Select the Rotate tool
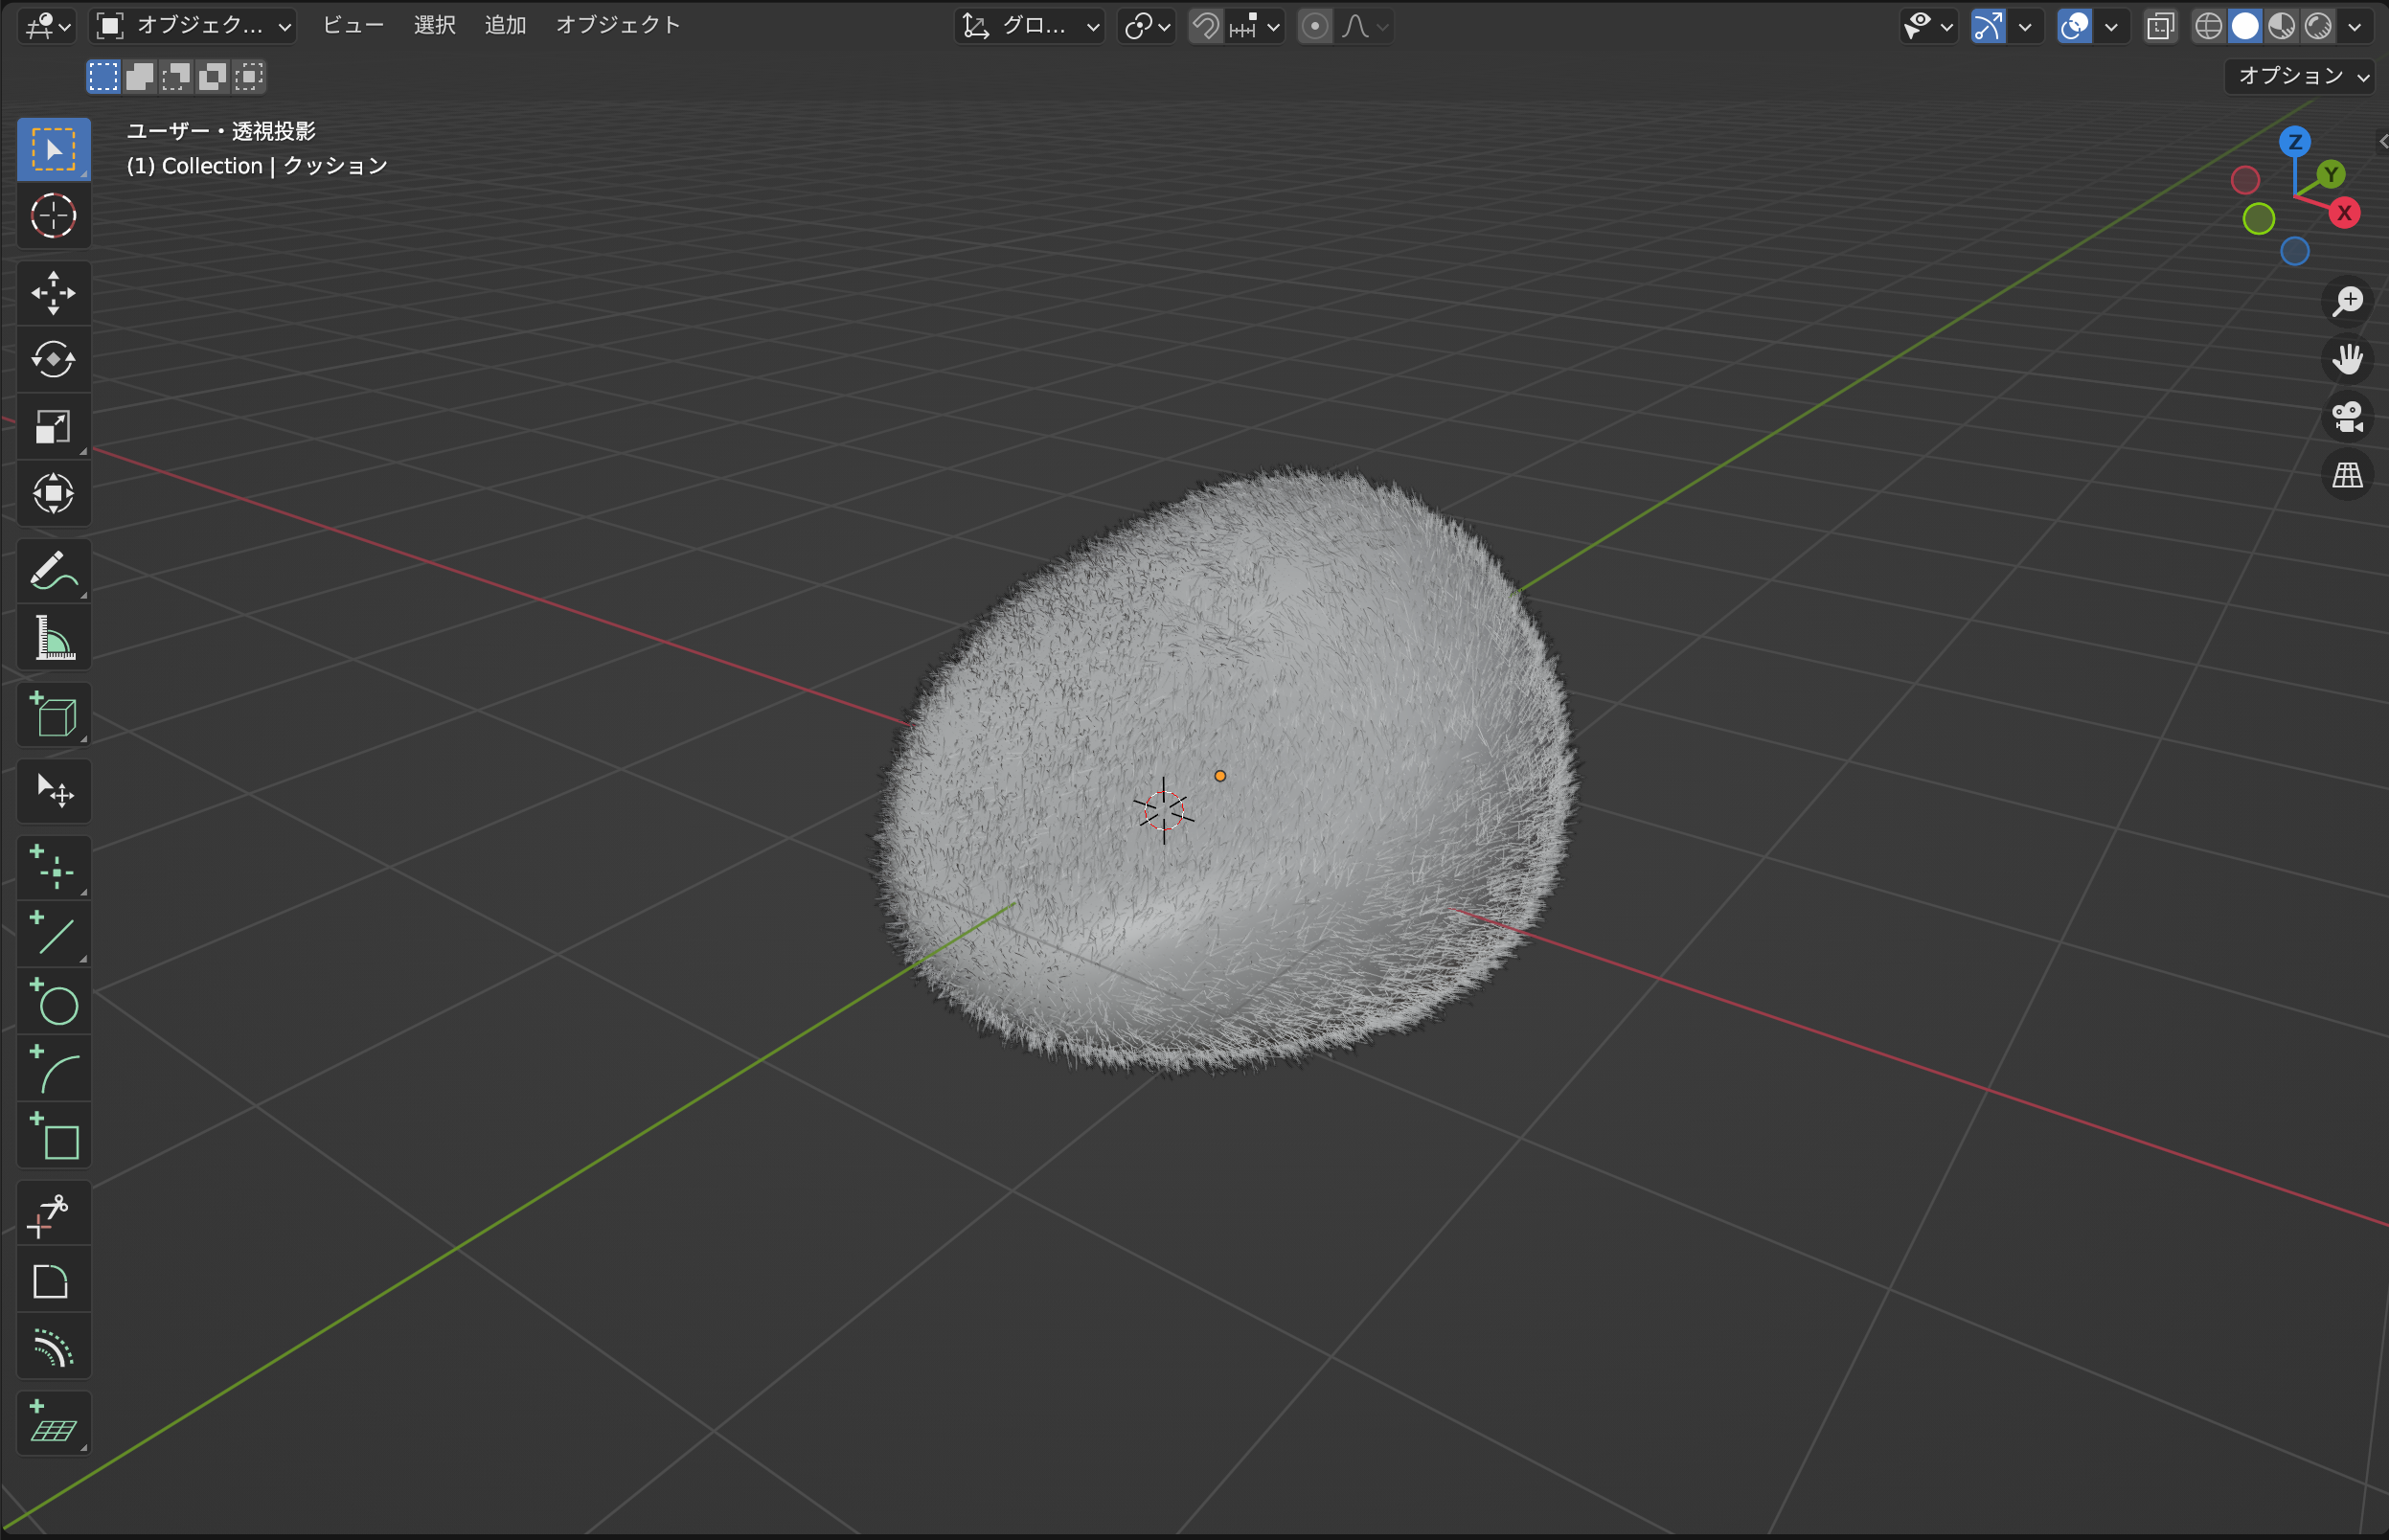Image resolution: width=2389 pixels, height=1540 pixels. pyautogui.click(x=53, y=360)
